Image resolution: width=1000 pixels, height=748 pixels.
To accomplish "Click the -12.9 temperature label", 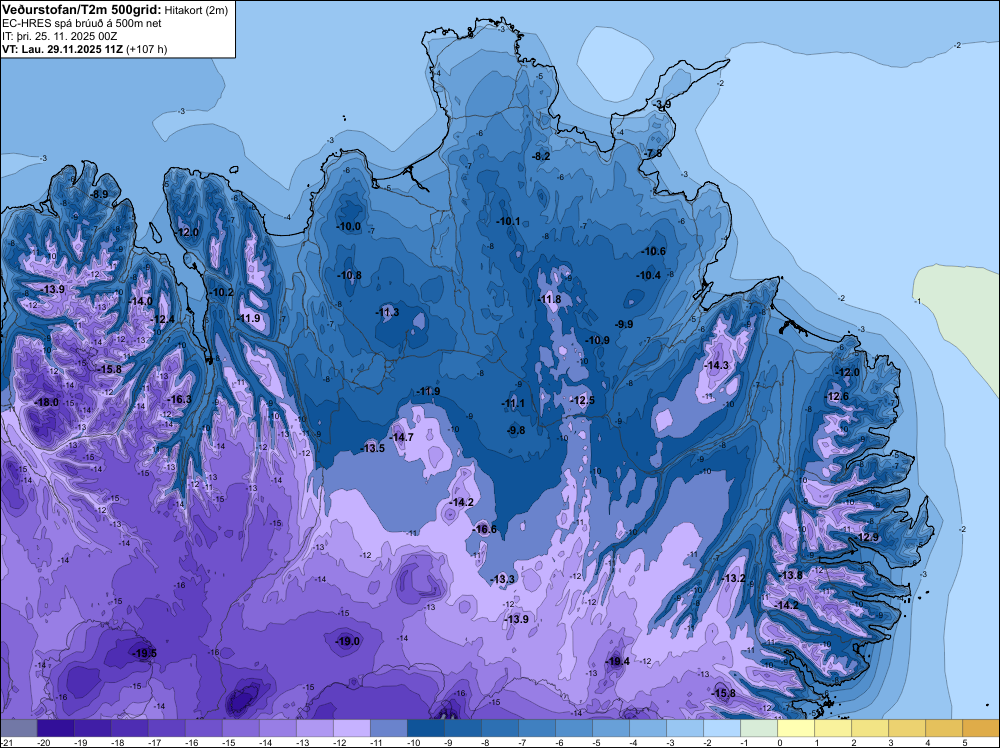I will [867, 538].
